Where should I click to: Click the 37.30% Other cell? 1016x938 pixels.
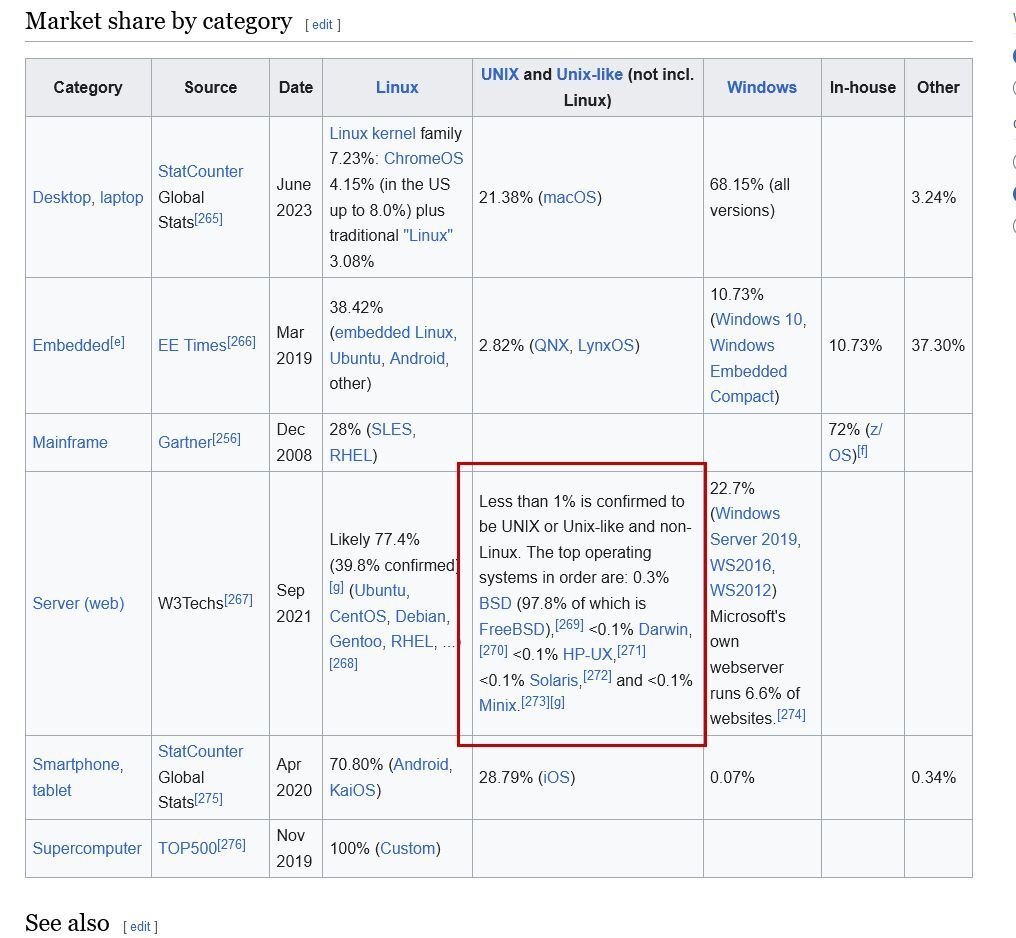[x=938, y=345]
